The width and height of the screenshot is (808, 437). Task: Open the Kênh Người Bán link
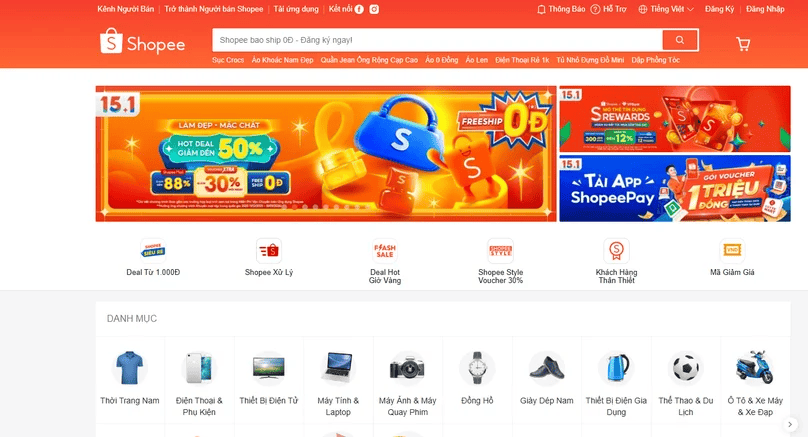tap(125, 9)
